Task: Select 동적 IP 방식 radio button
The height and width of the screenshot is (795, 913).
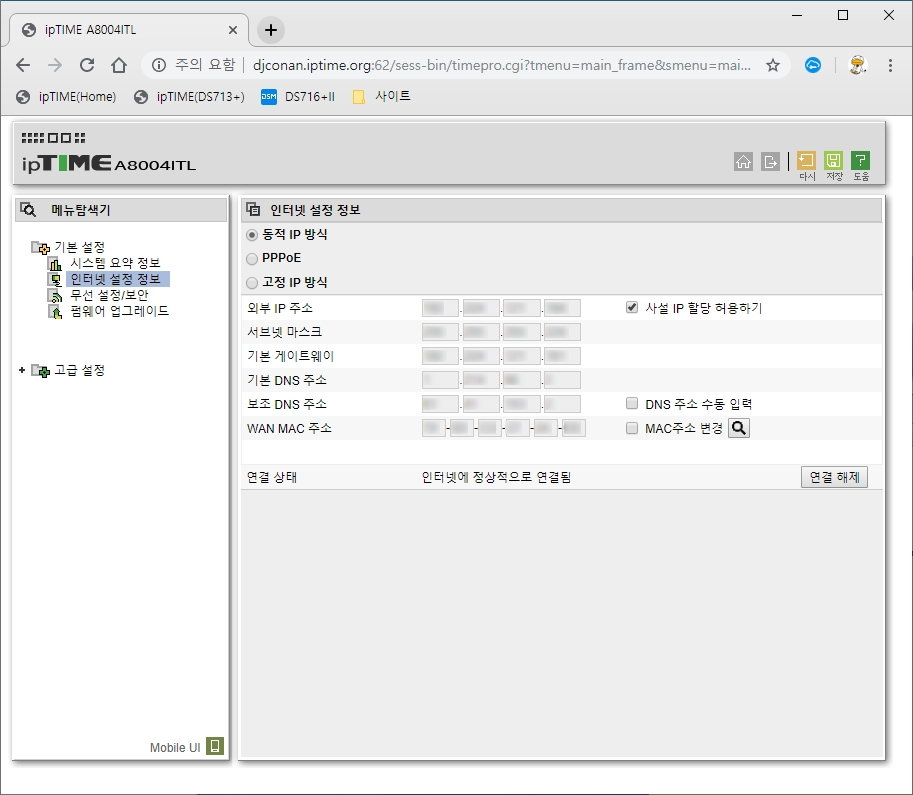Action: pos(252,235)
